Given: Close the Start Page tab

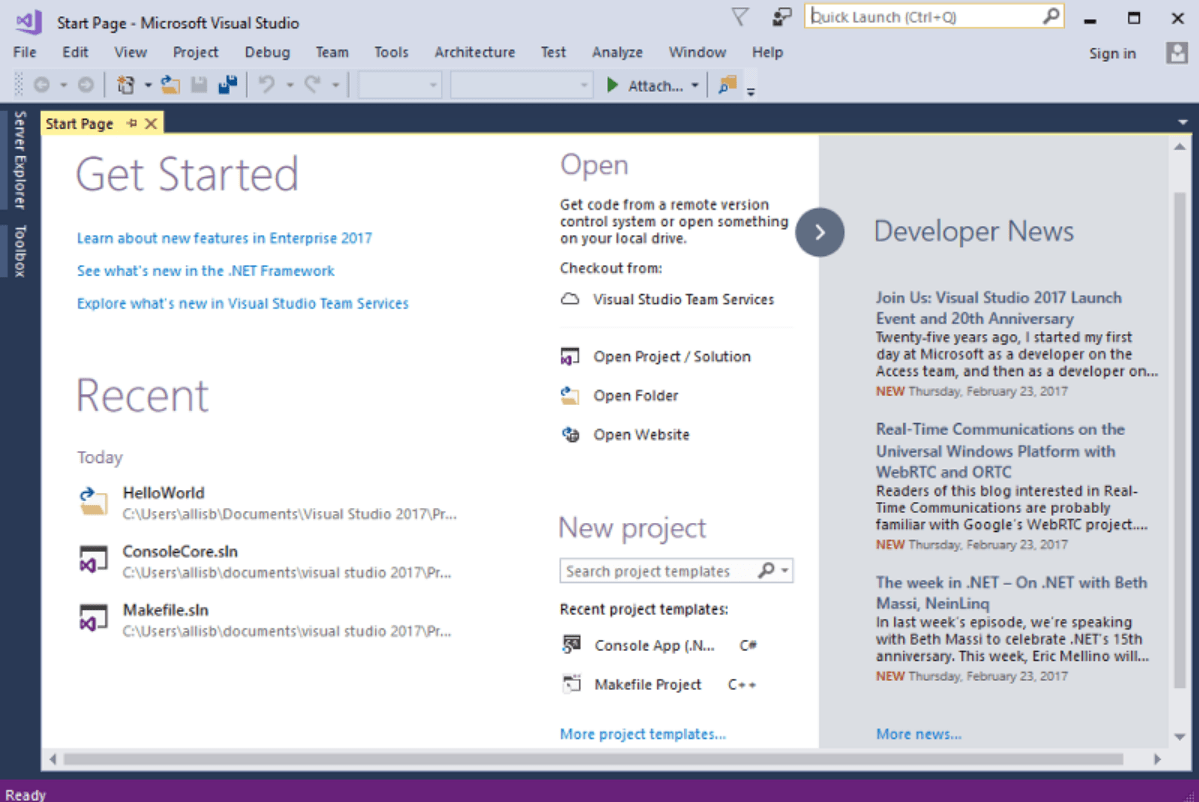Looking at the screenshot, I should tap(151, 123).
